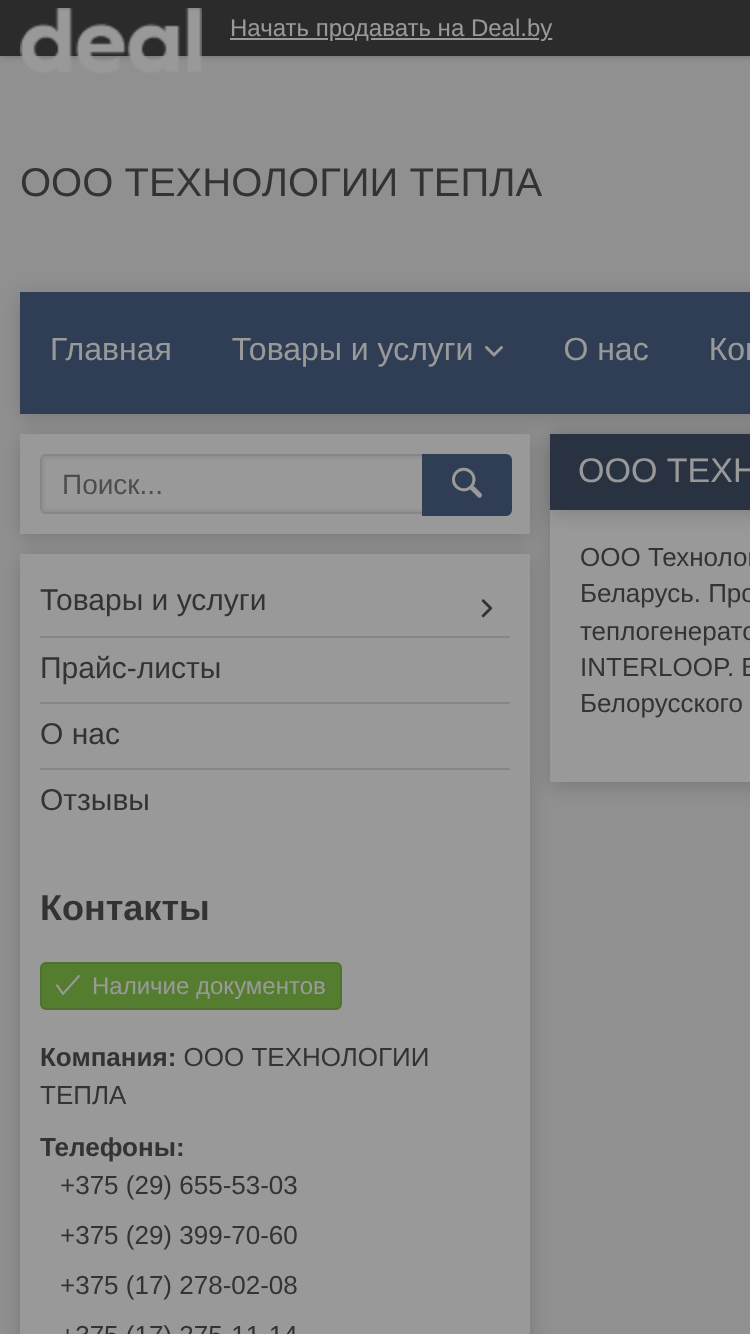
Task: Open О нас in the navigation bar
Action: click(606, 350)
